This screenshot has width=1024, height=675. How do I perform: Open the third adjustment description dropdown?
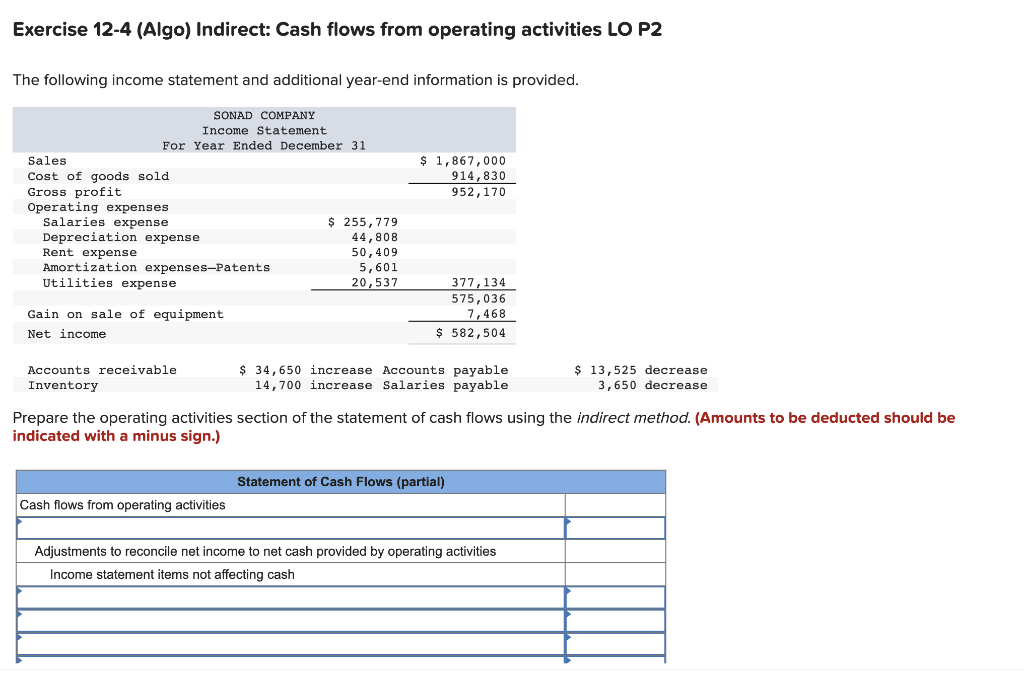point(290,641)
